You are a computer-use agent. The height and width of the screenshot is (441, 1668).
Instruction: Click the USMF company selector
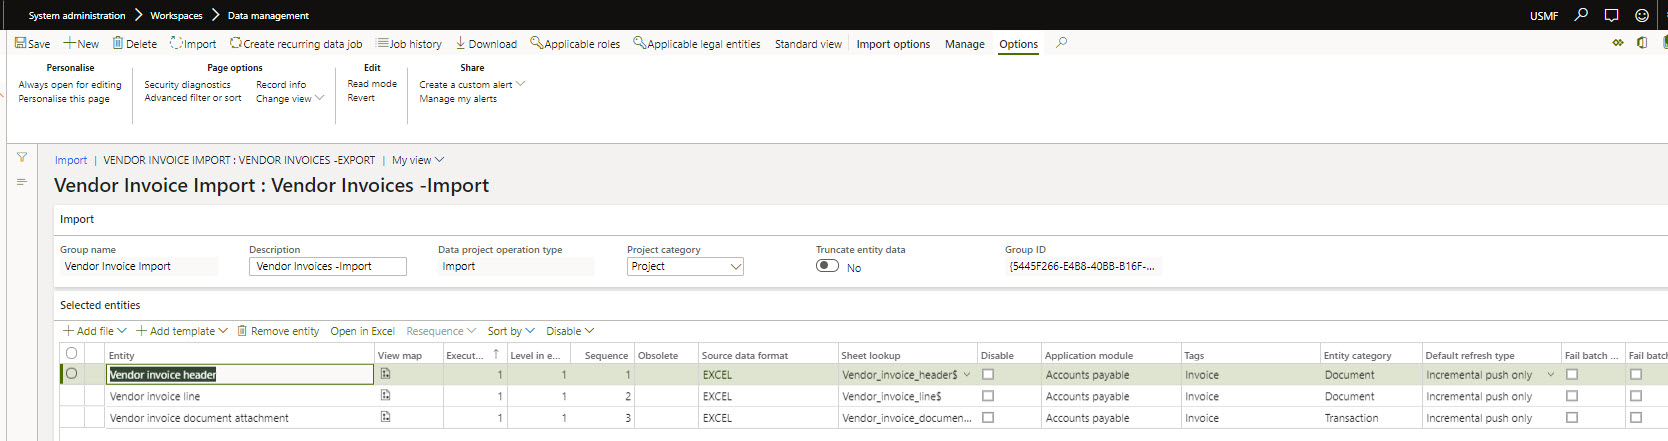(1544, 16)
